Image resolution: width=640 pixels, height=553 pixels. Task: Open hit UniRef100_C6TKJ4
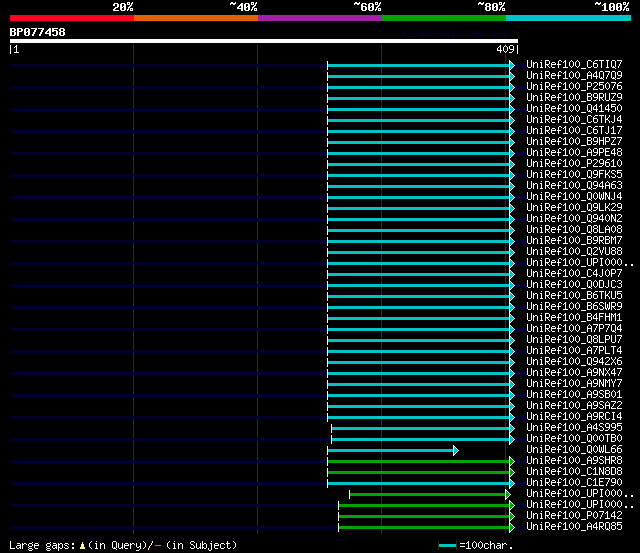click(x=574, y=120)
